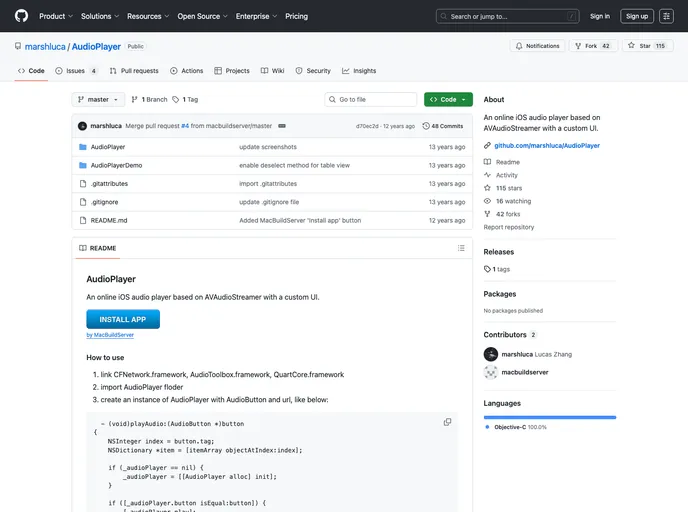Click the tag icon under Releases
The image size is (688, 512).
(x=487, y=269)
